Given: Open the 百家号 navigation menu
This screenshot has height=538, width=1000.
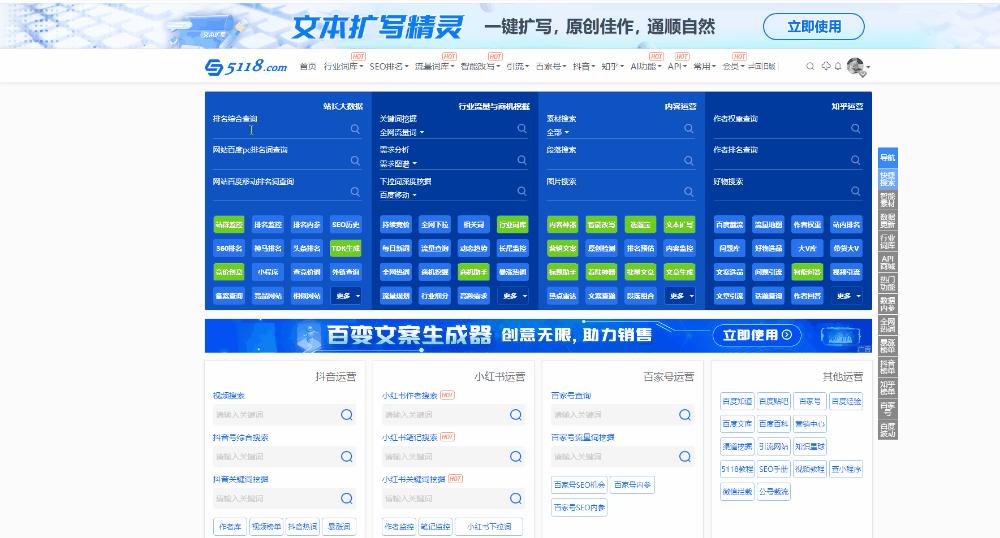Looking at the screenshot, I should (x=550, y=66).
